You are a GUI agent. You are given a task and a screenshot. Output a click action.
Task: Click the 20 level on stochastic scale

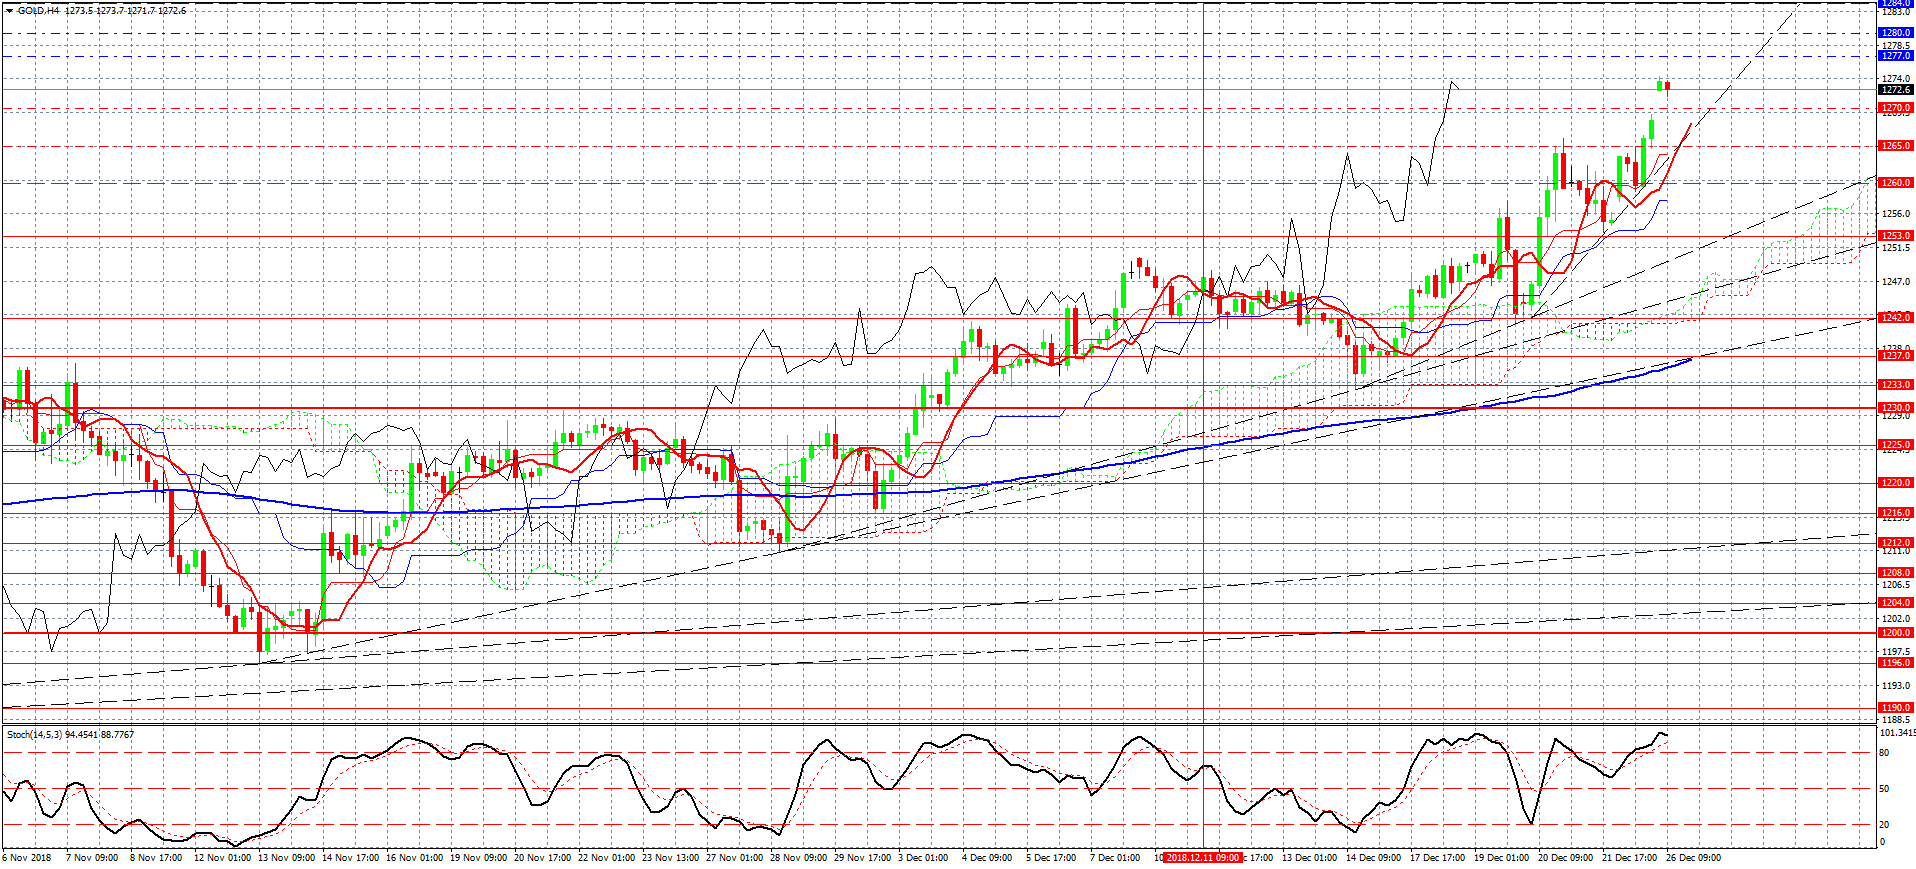[x=1884, y=825]
